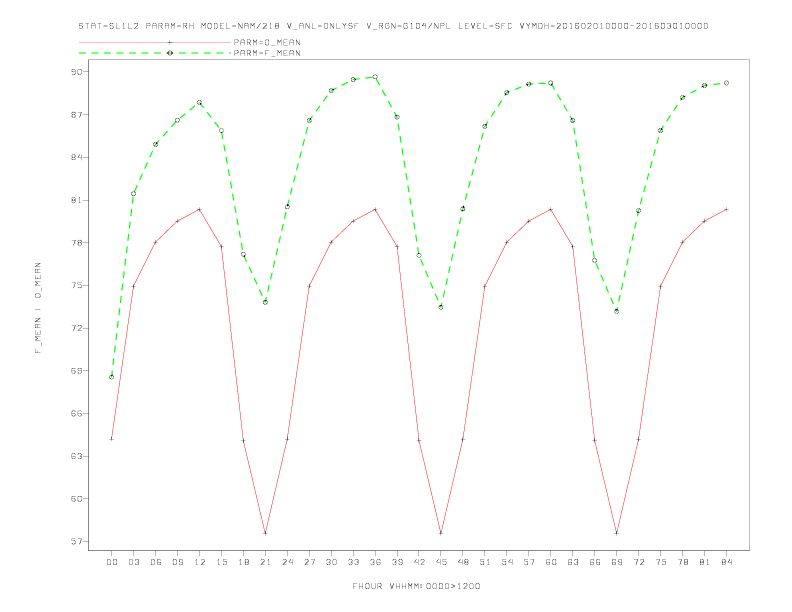
Task: Click the x-axis tick label 78
Action: coord(683,562)
